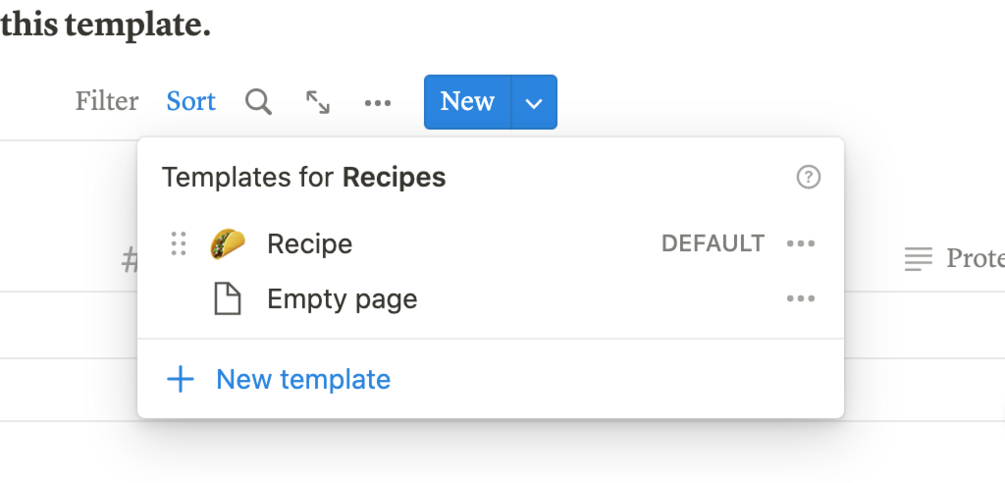
Task: Click the drag handle beside Recipe template
Action: coord(179,244)
